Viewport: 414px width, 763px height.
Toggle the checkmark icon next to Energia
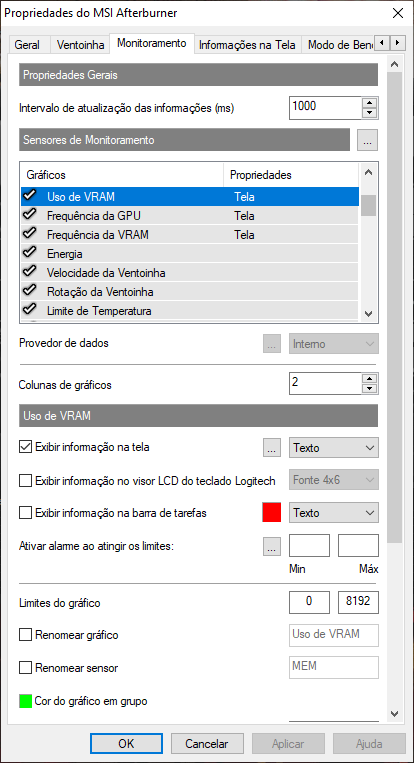(30, 254)
